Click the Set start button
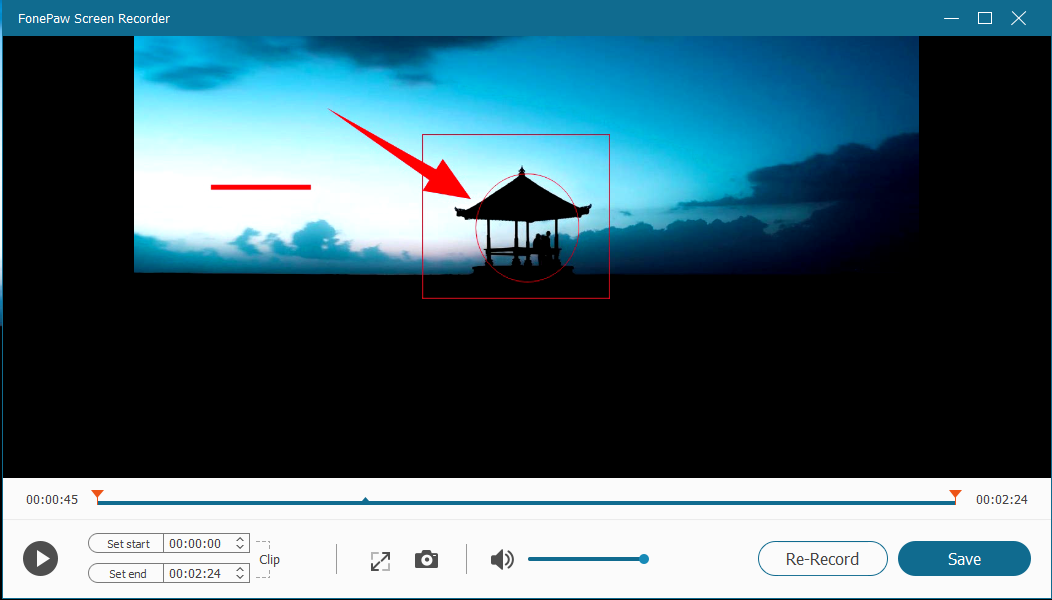 click(127, 543)
